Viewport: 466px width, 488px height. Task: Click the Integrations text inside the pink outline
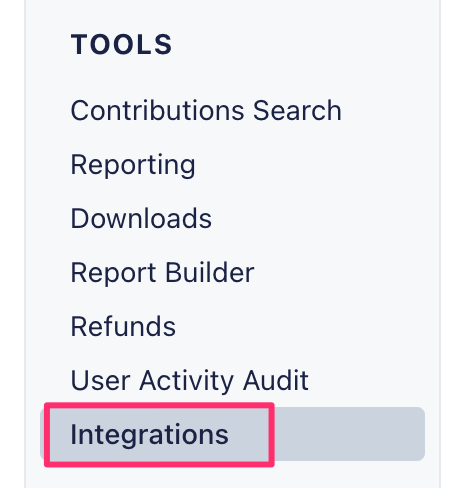click(149, 435)
